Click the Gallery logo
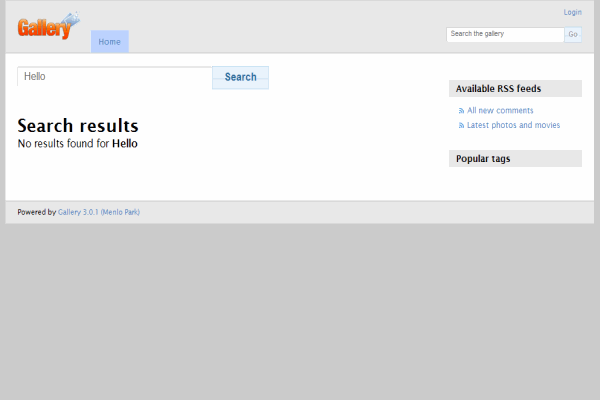 pyautogui.click(x=49, y=26)
